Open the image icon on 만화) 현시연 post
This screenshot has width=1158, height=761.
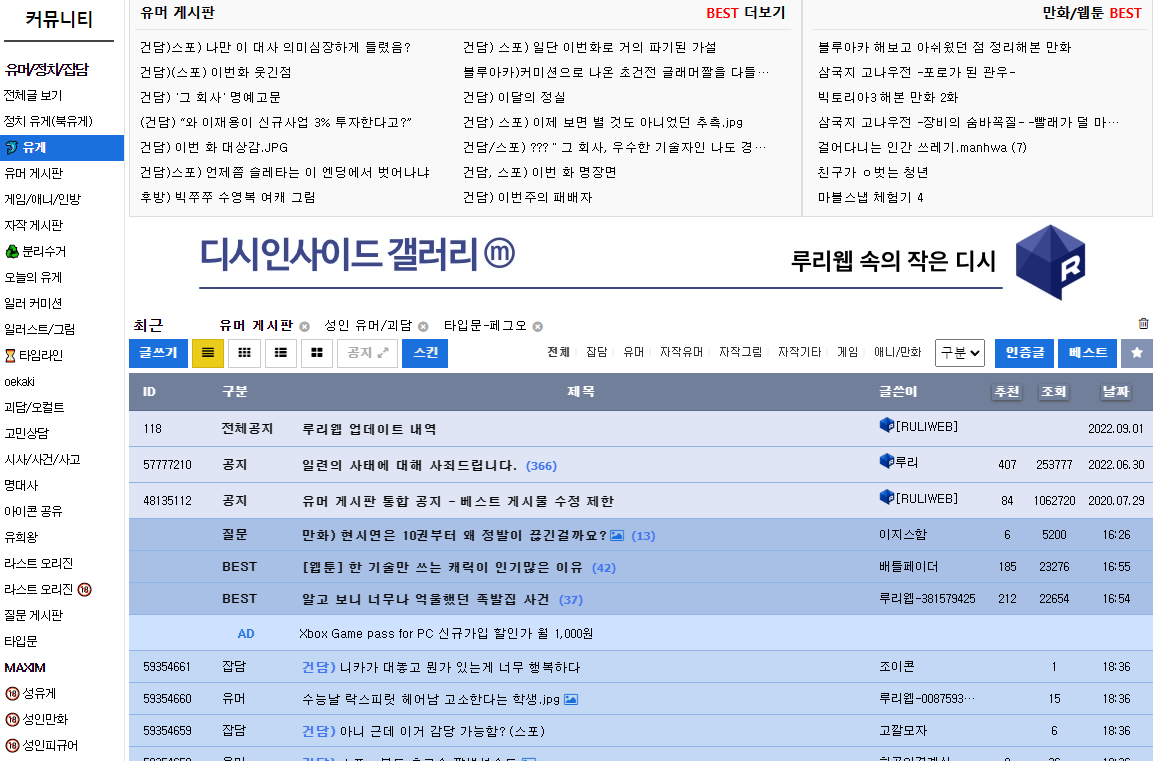617,536
